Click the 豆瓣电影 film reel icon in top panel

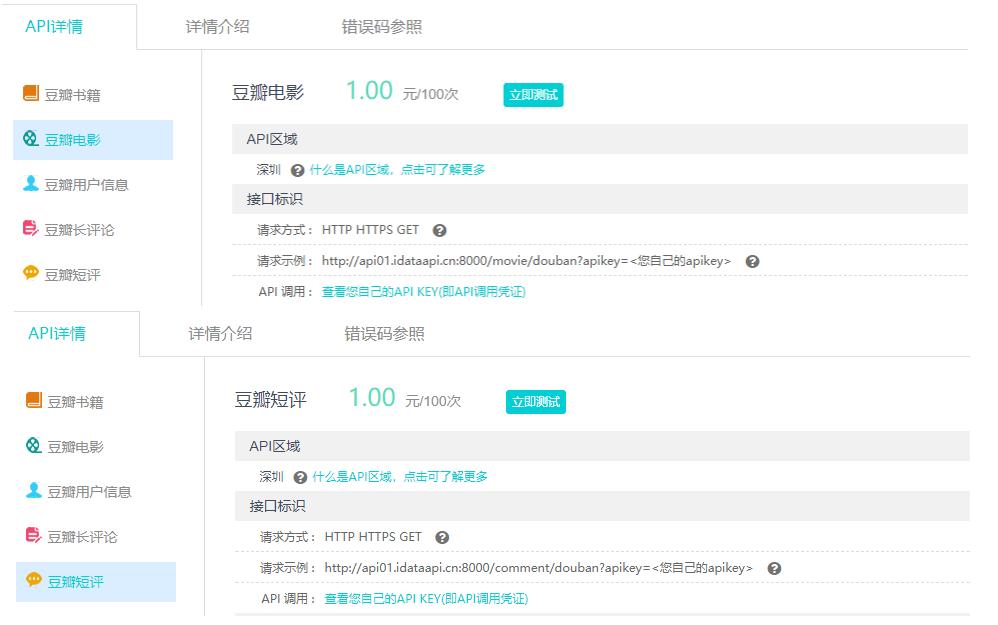31,138
